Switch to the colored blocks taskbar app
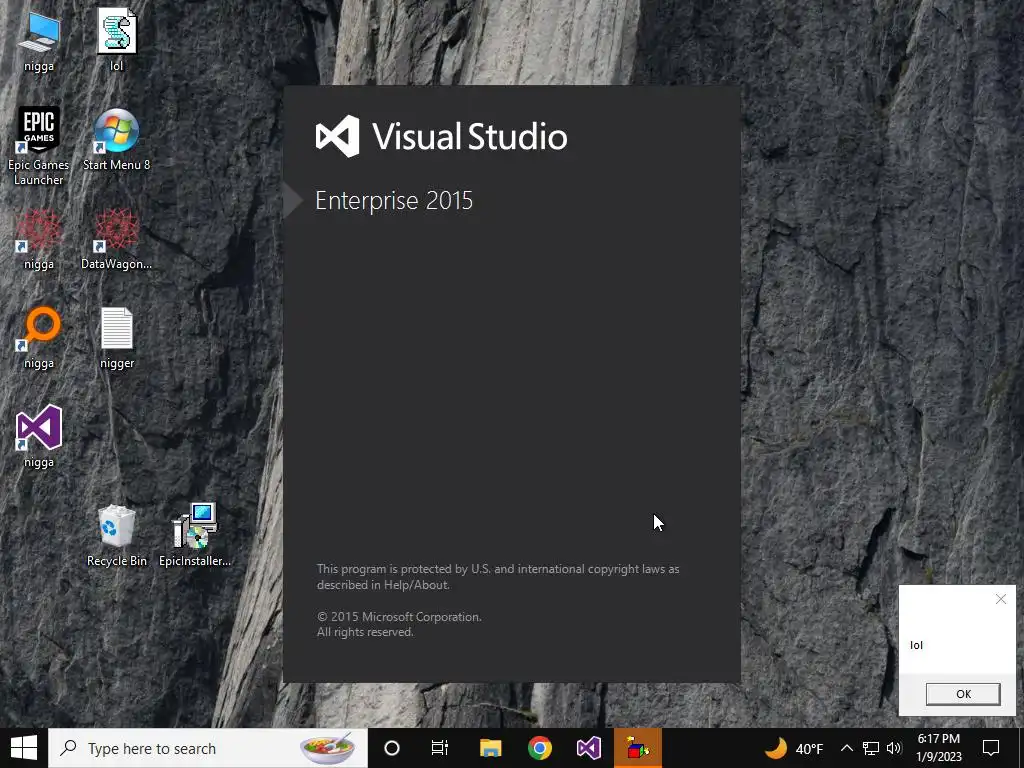Image resolution: width=1024 pixels, height=768 pixels. [x=638, y=748]
